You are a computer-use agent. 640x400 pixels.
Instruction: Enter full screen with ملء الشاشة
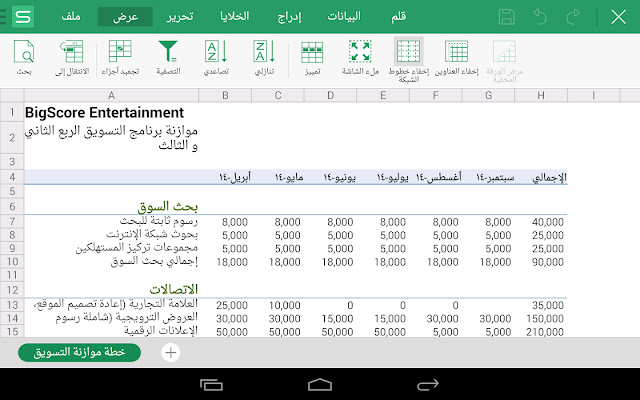pyautogui.click(x=360, y=57)
